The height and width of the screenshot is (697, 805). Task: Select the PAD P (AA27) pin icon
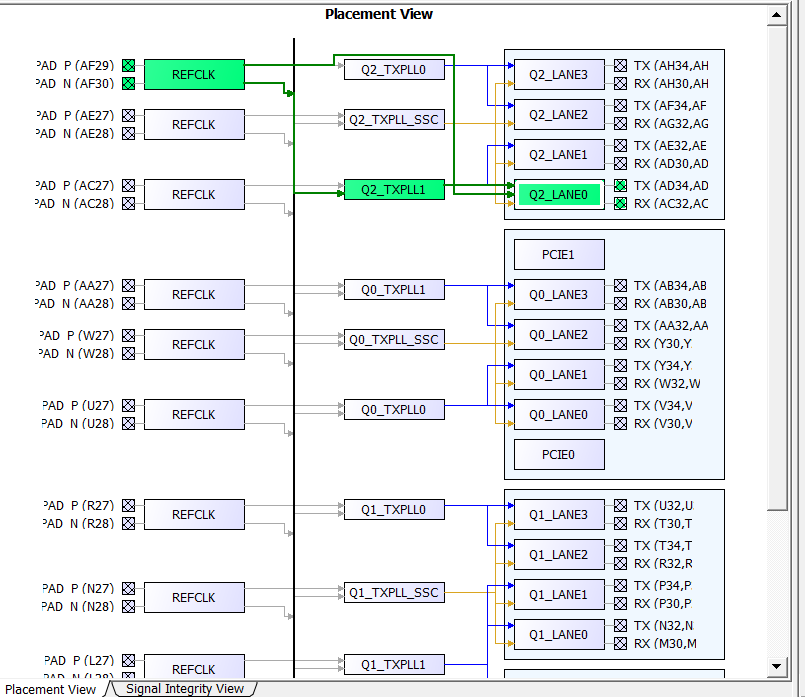[128, 286]
